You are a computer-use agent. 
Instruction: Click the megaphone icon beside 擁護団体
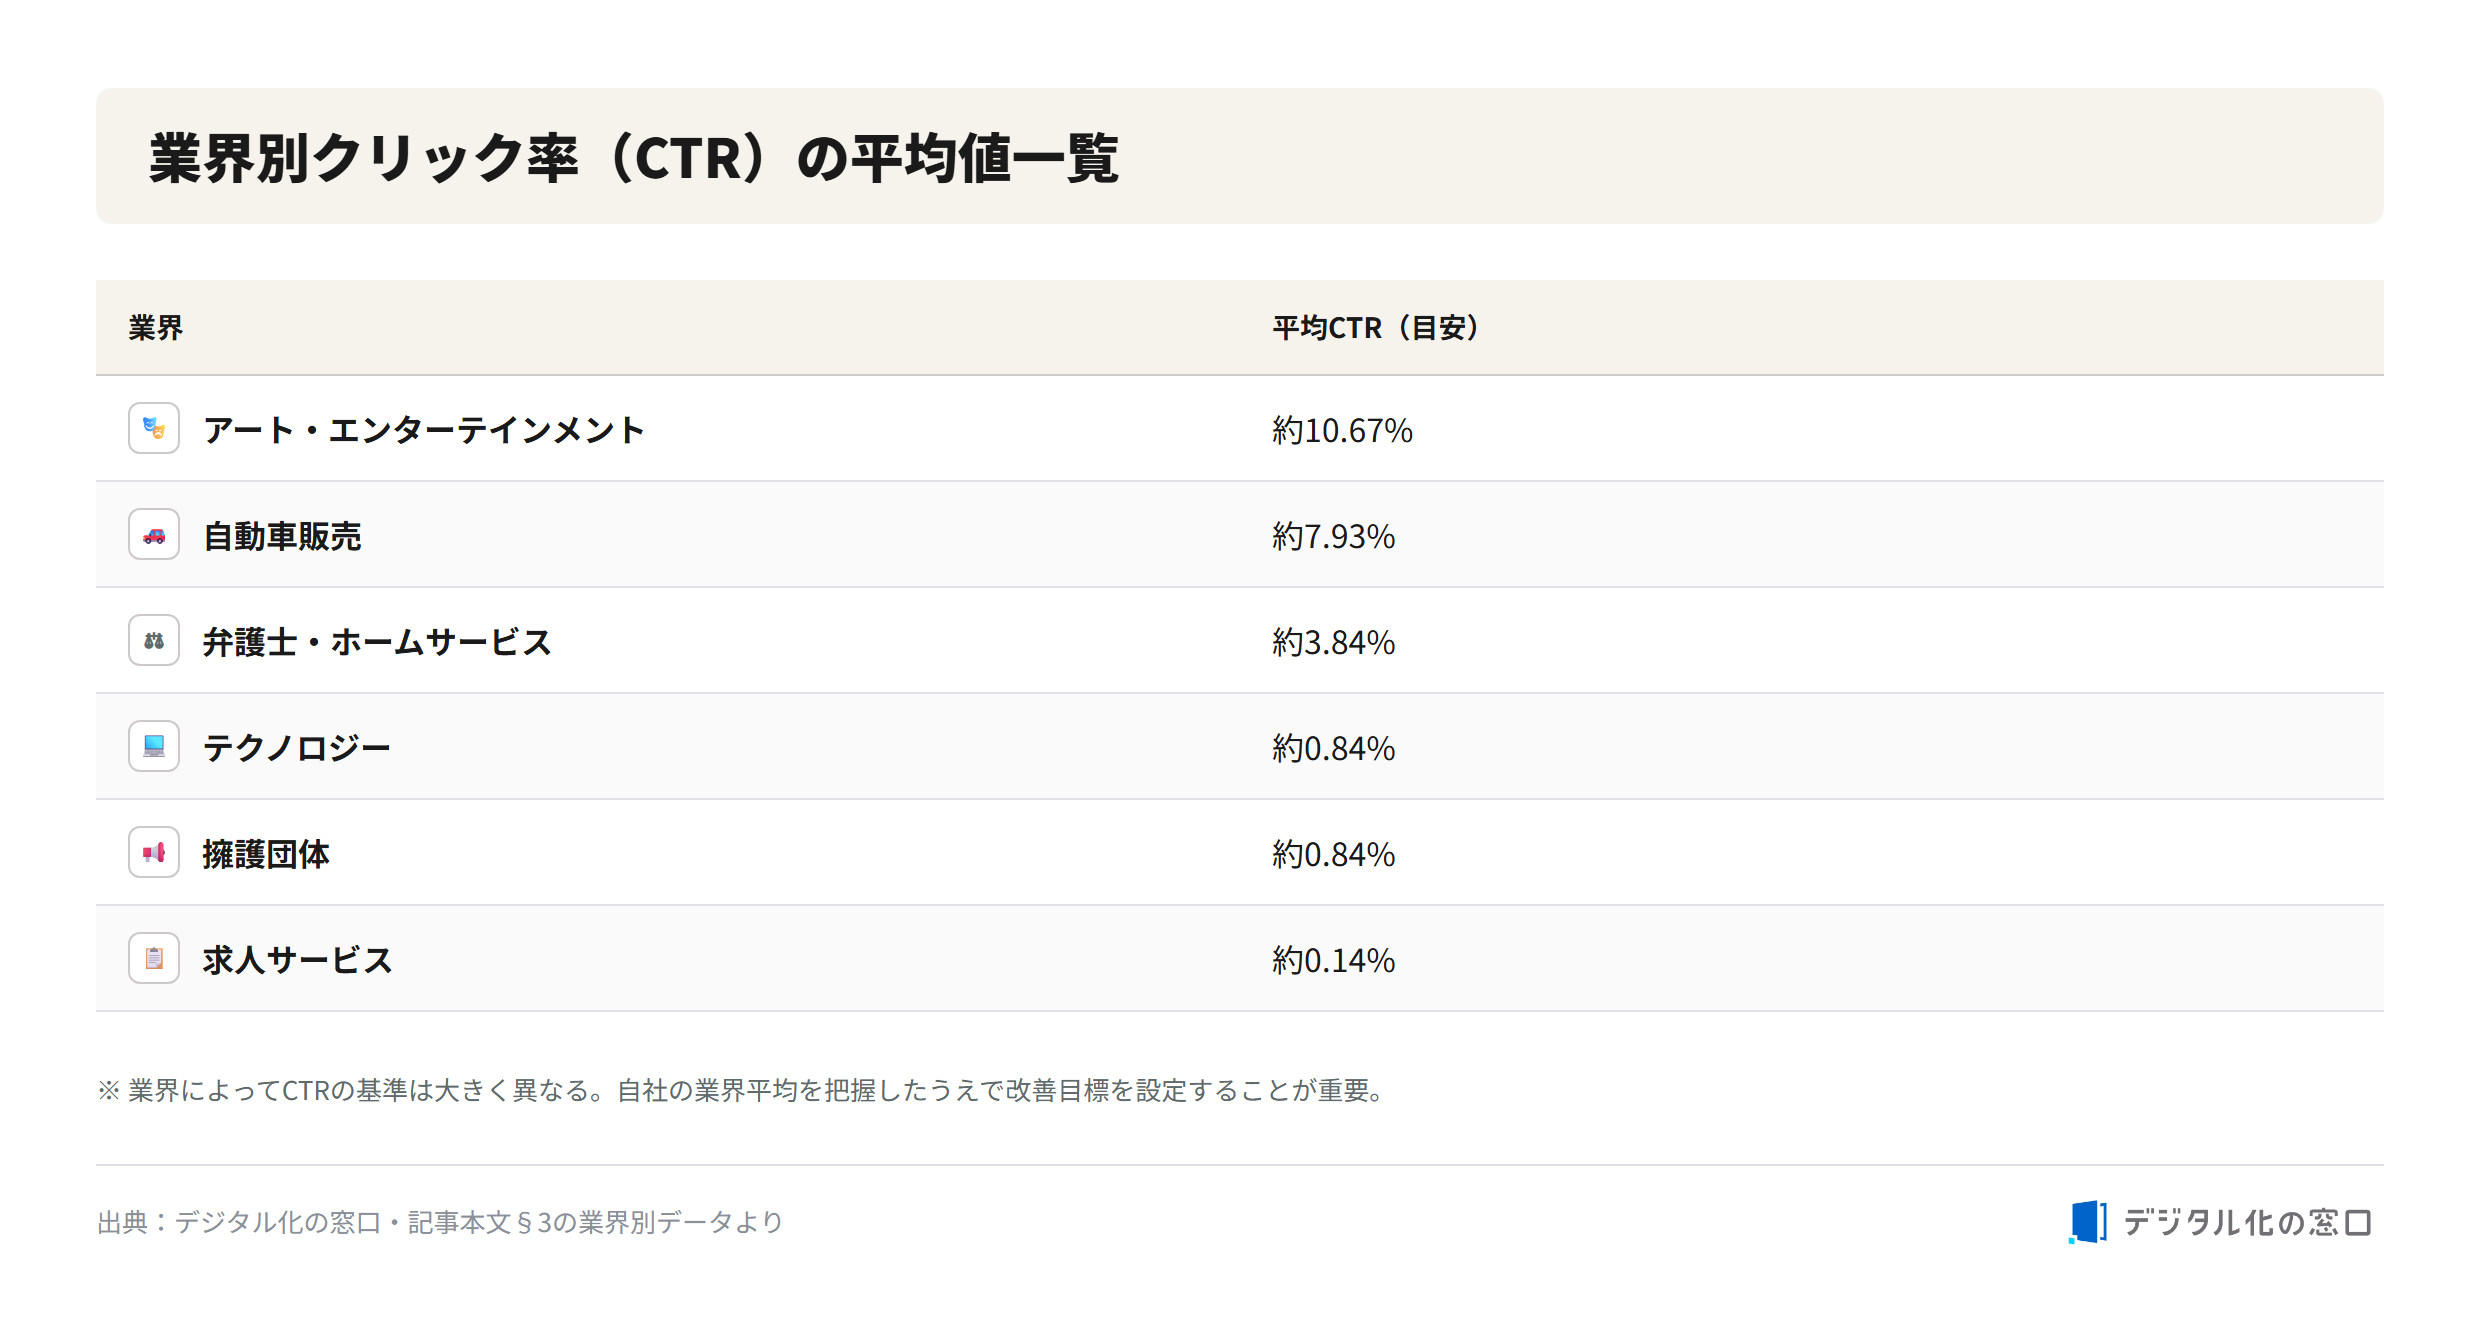pos(154,853)
